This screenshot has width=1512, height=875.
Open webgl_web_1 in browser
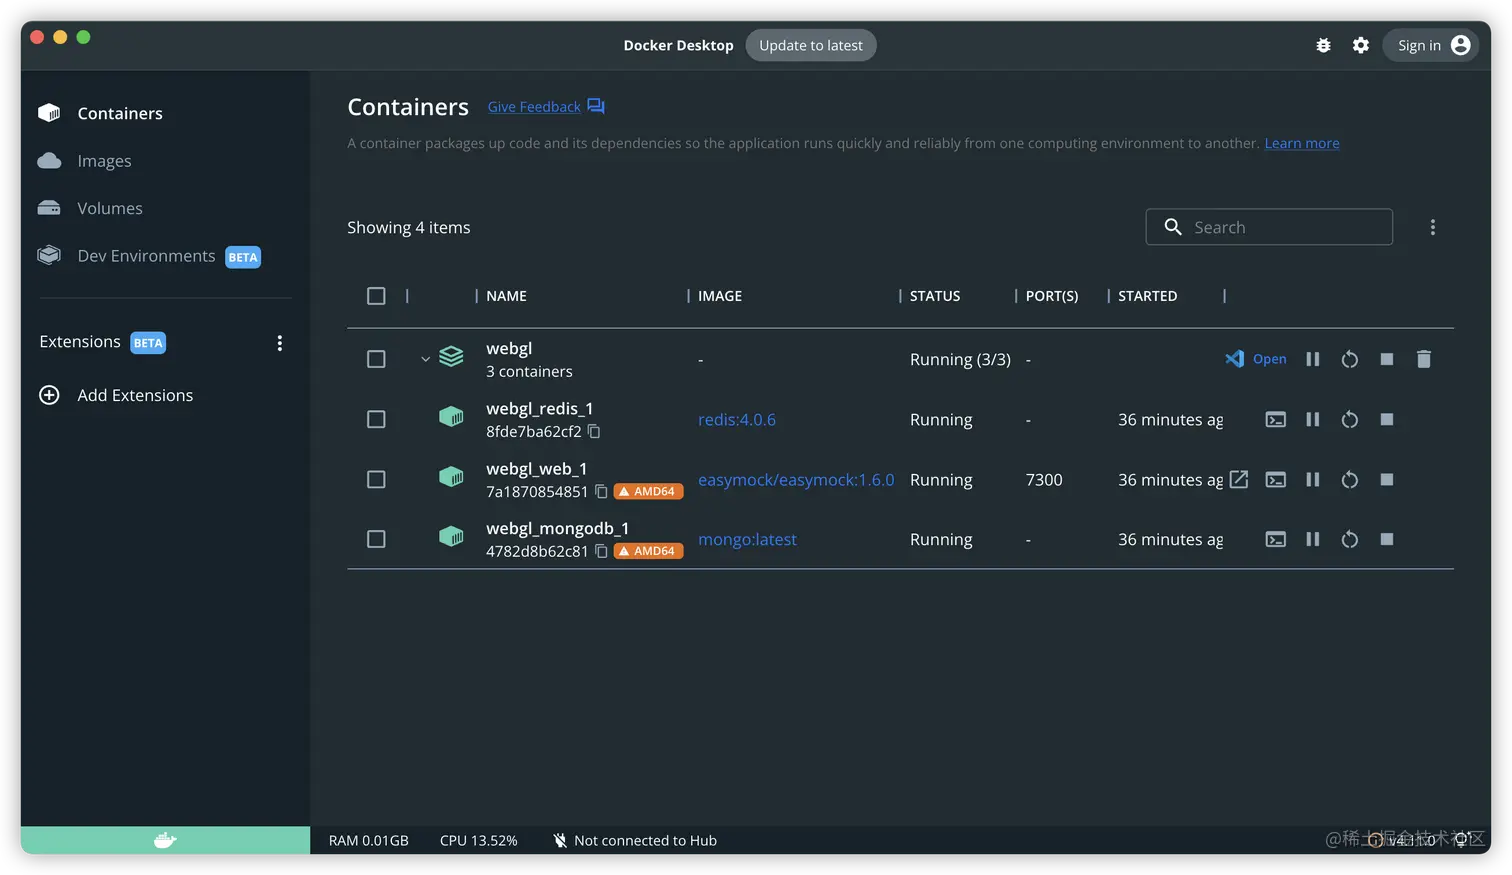point(1238,479)
